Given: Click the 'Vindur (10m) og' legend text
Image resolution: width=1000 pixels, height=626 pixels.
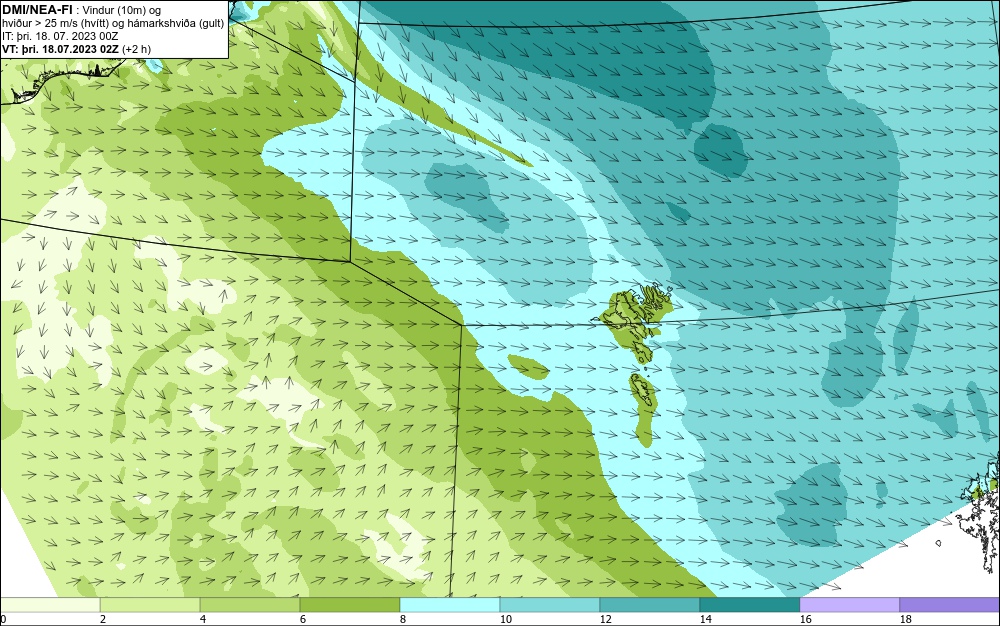Looking at the screenshot, I should coord(122,10).
